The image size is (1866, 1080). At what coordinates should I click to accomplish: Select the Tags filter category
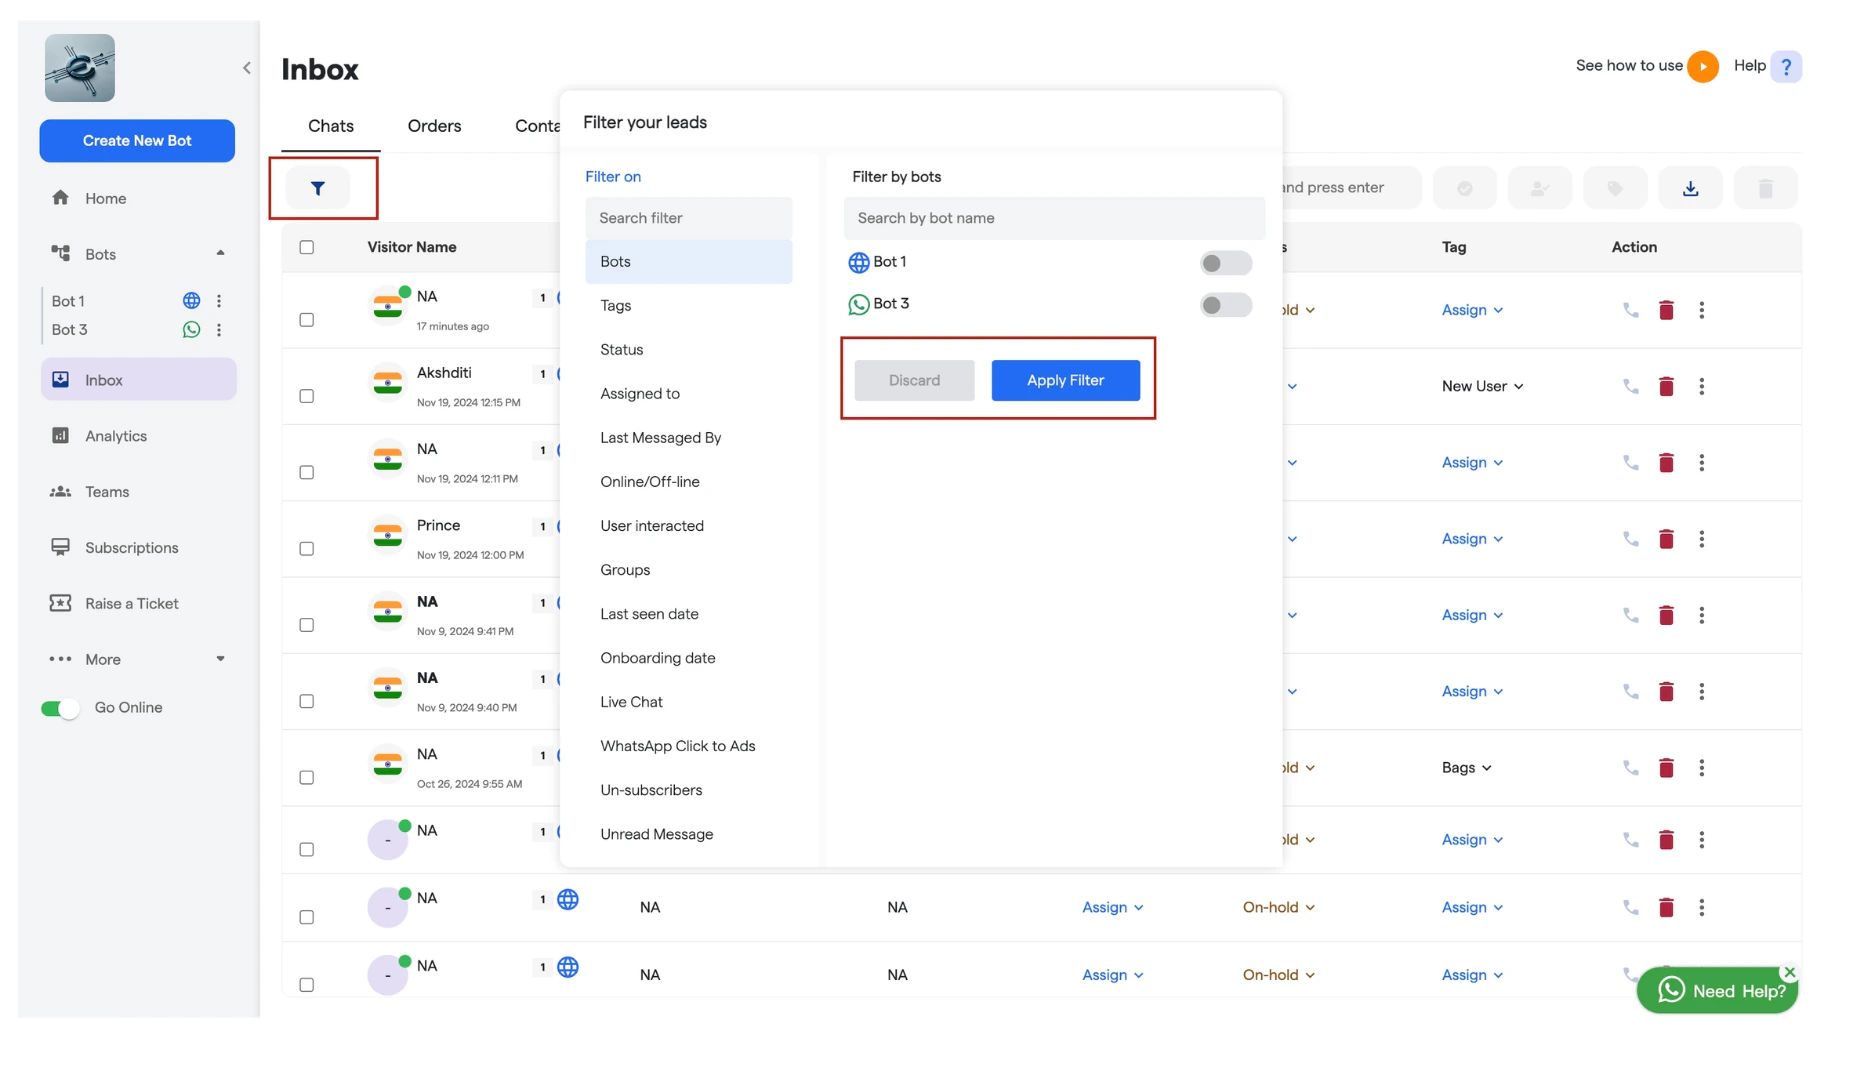pos(688,306)
